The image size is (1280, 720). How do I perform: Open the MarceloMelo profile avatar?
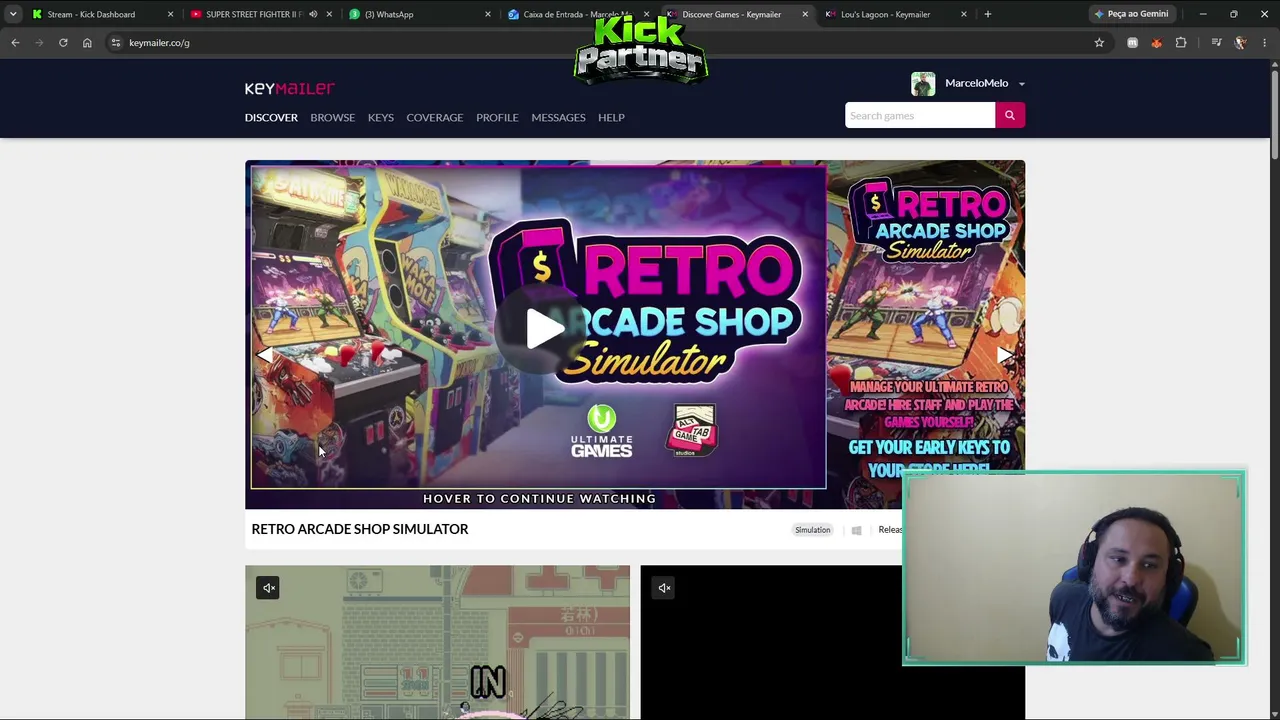[923, 84]
